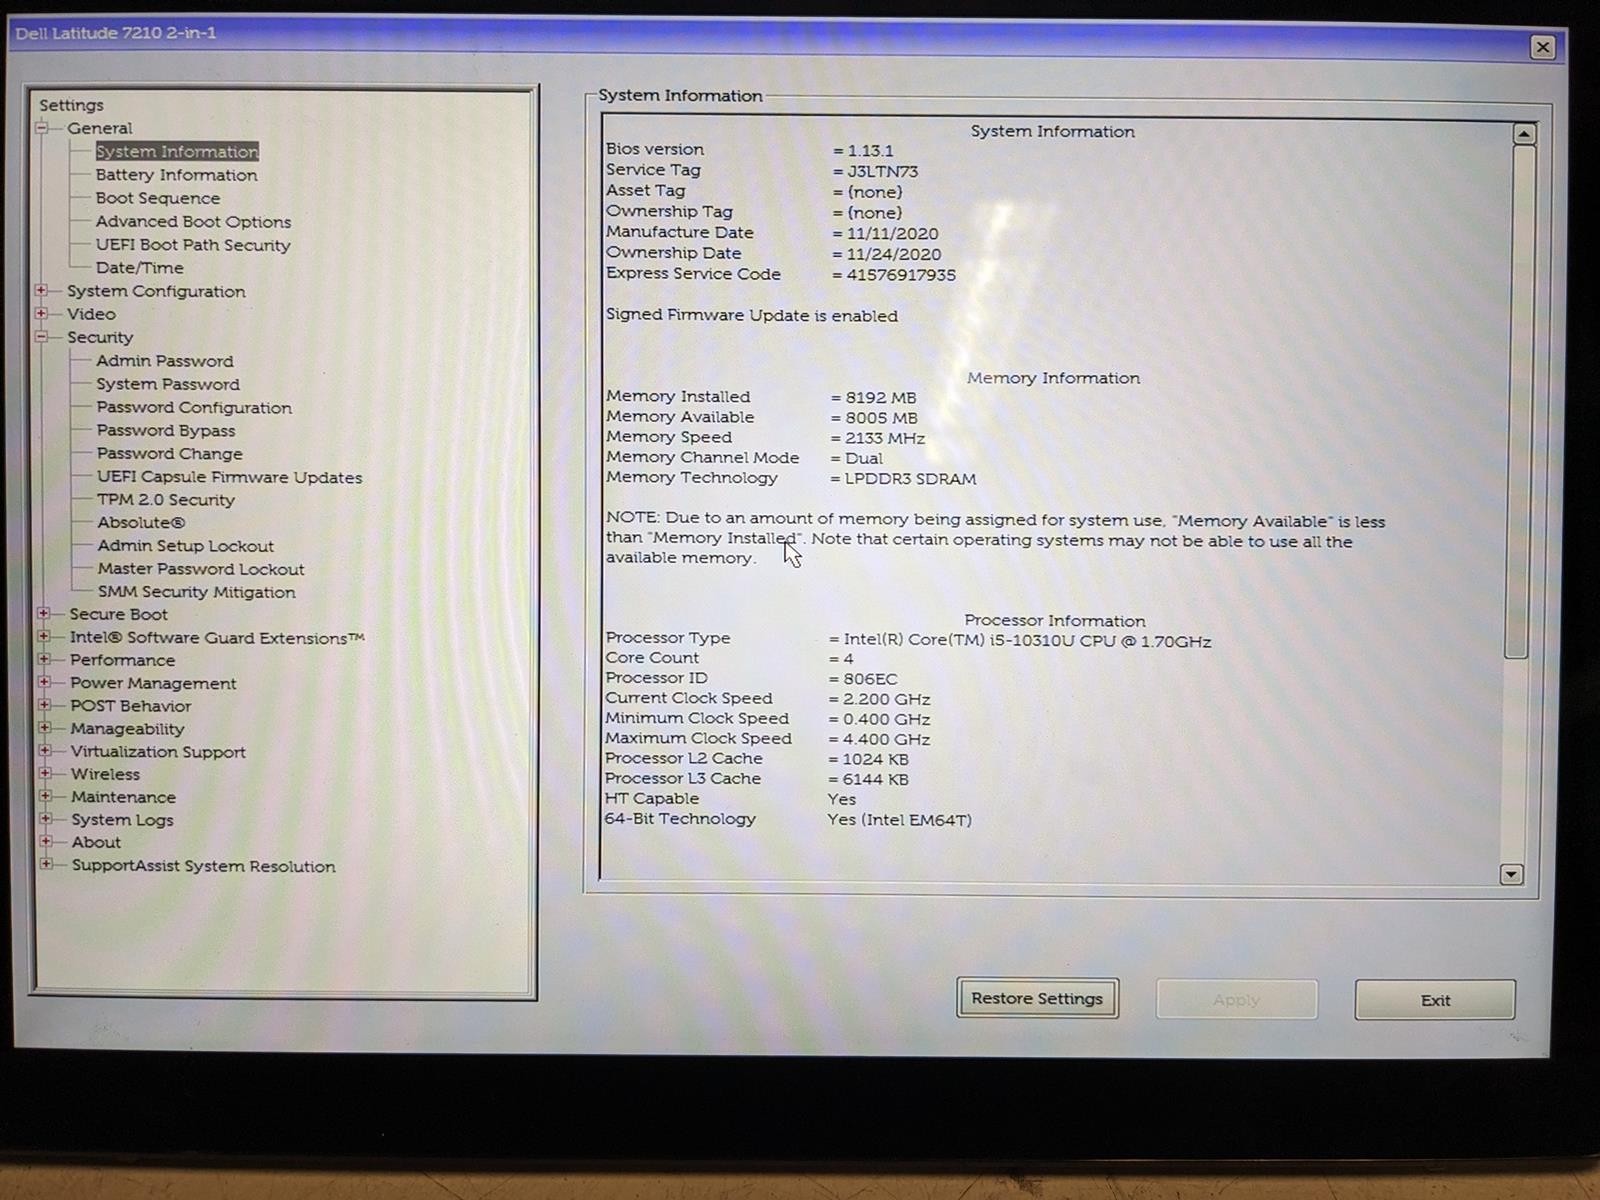Expand the System Logs node
The width and height of the screenshot is (1600, 1200).
46,819
